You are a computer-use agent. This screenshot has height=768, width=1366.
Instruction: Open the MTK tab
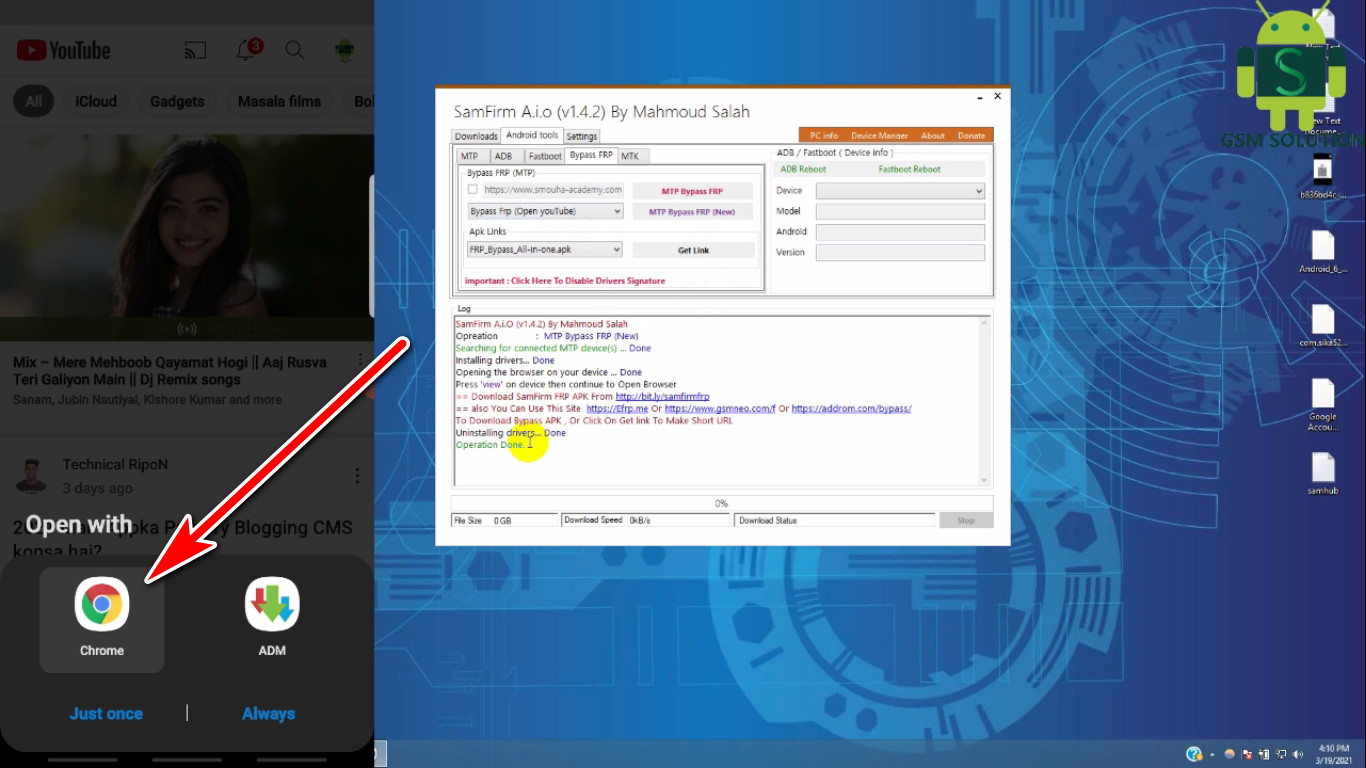(x=632, y=155)
